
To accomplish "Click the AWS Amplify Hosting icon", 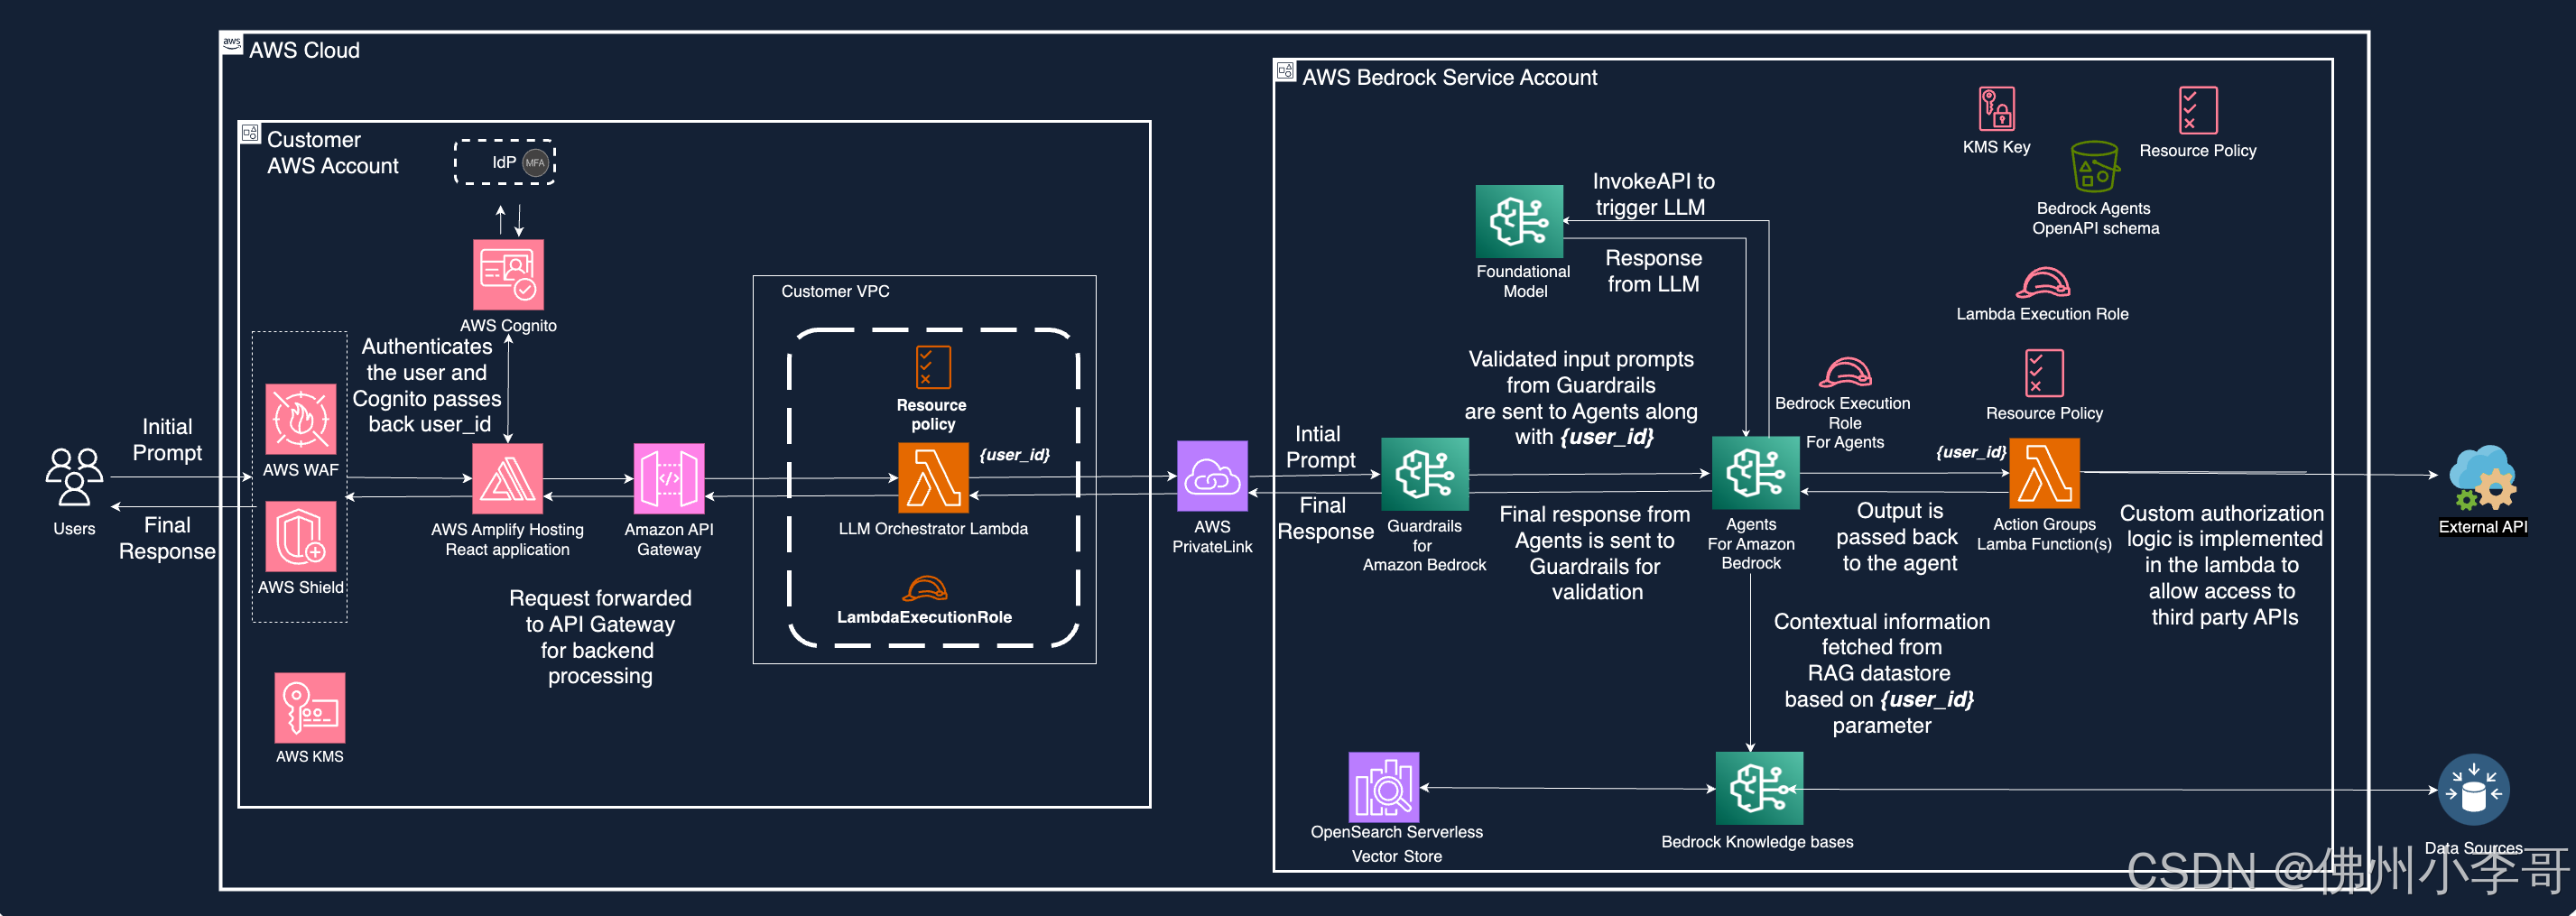I will [x=507, y=478].
